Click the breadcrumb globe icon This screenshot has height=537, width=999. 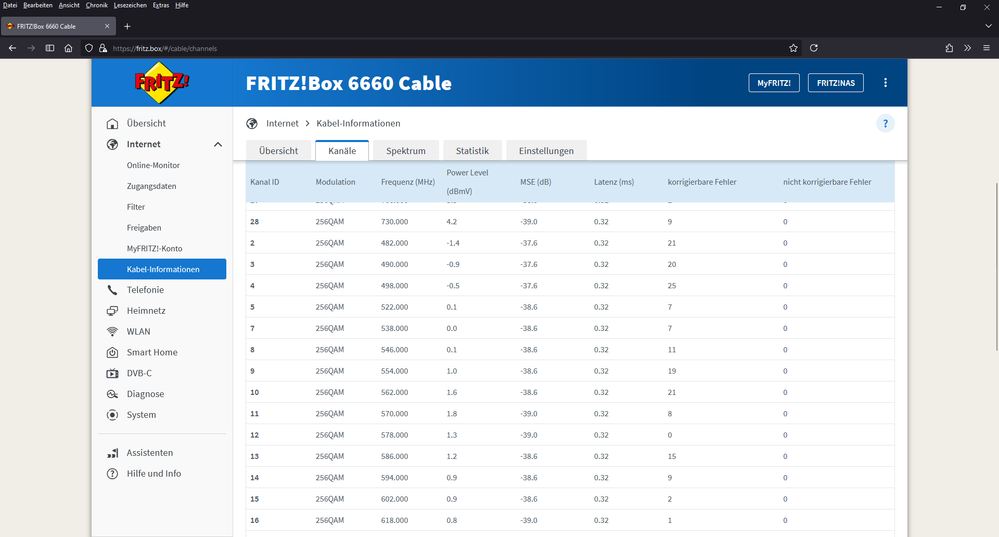coord(252,124)
